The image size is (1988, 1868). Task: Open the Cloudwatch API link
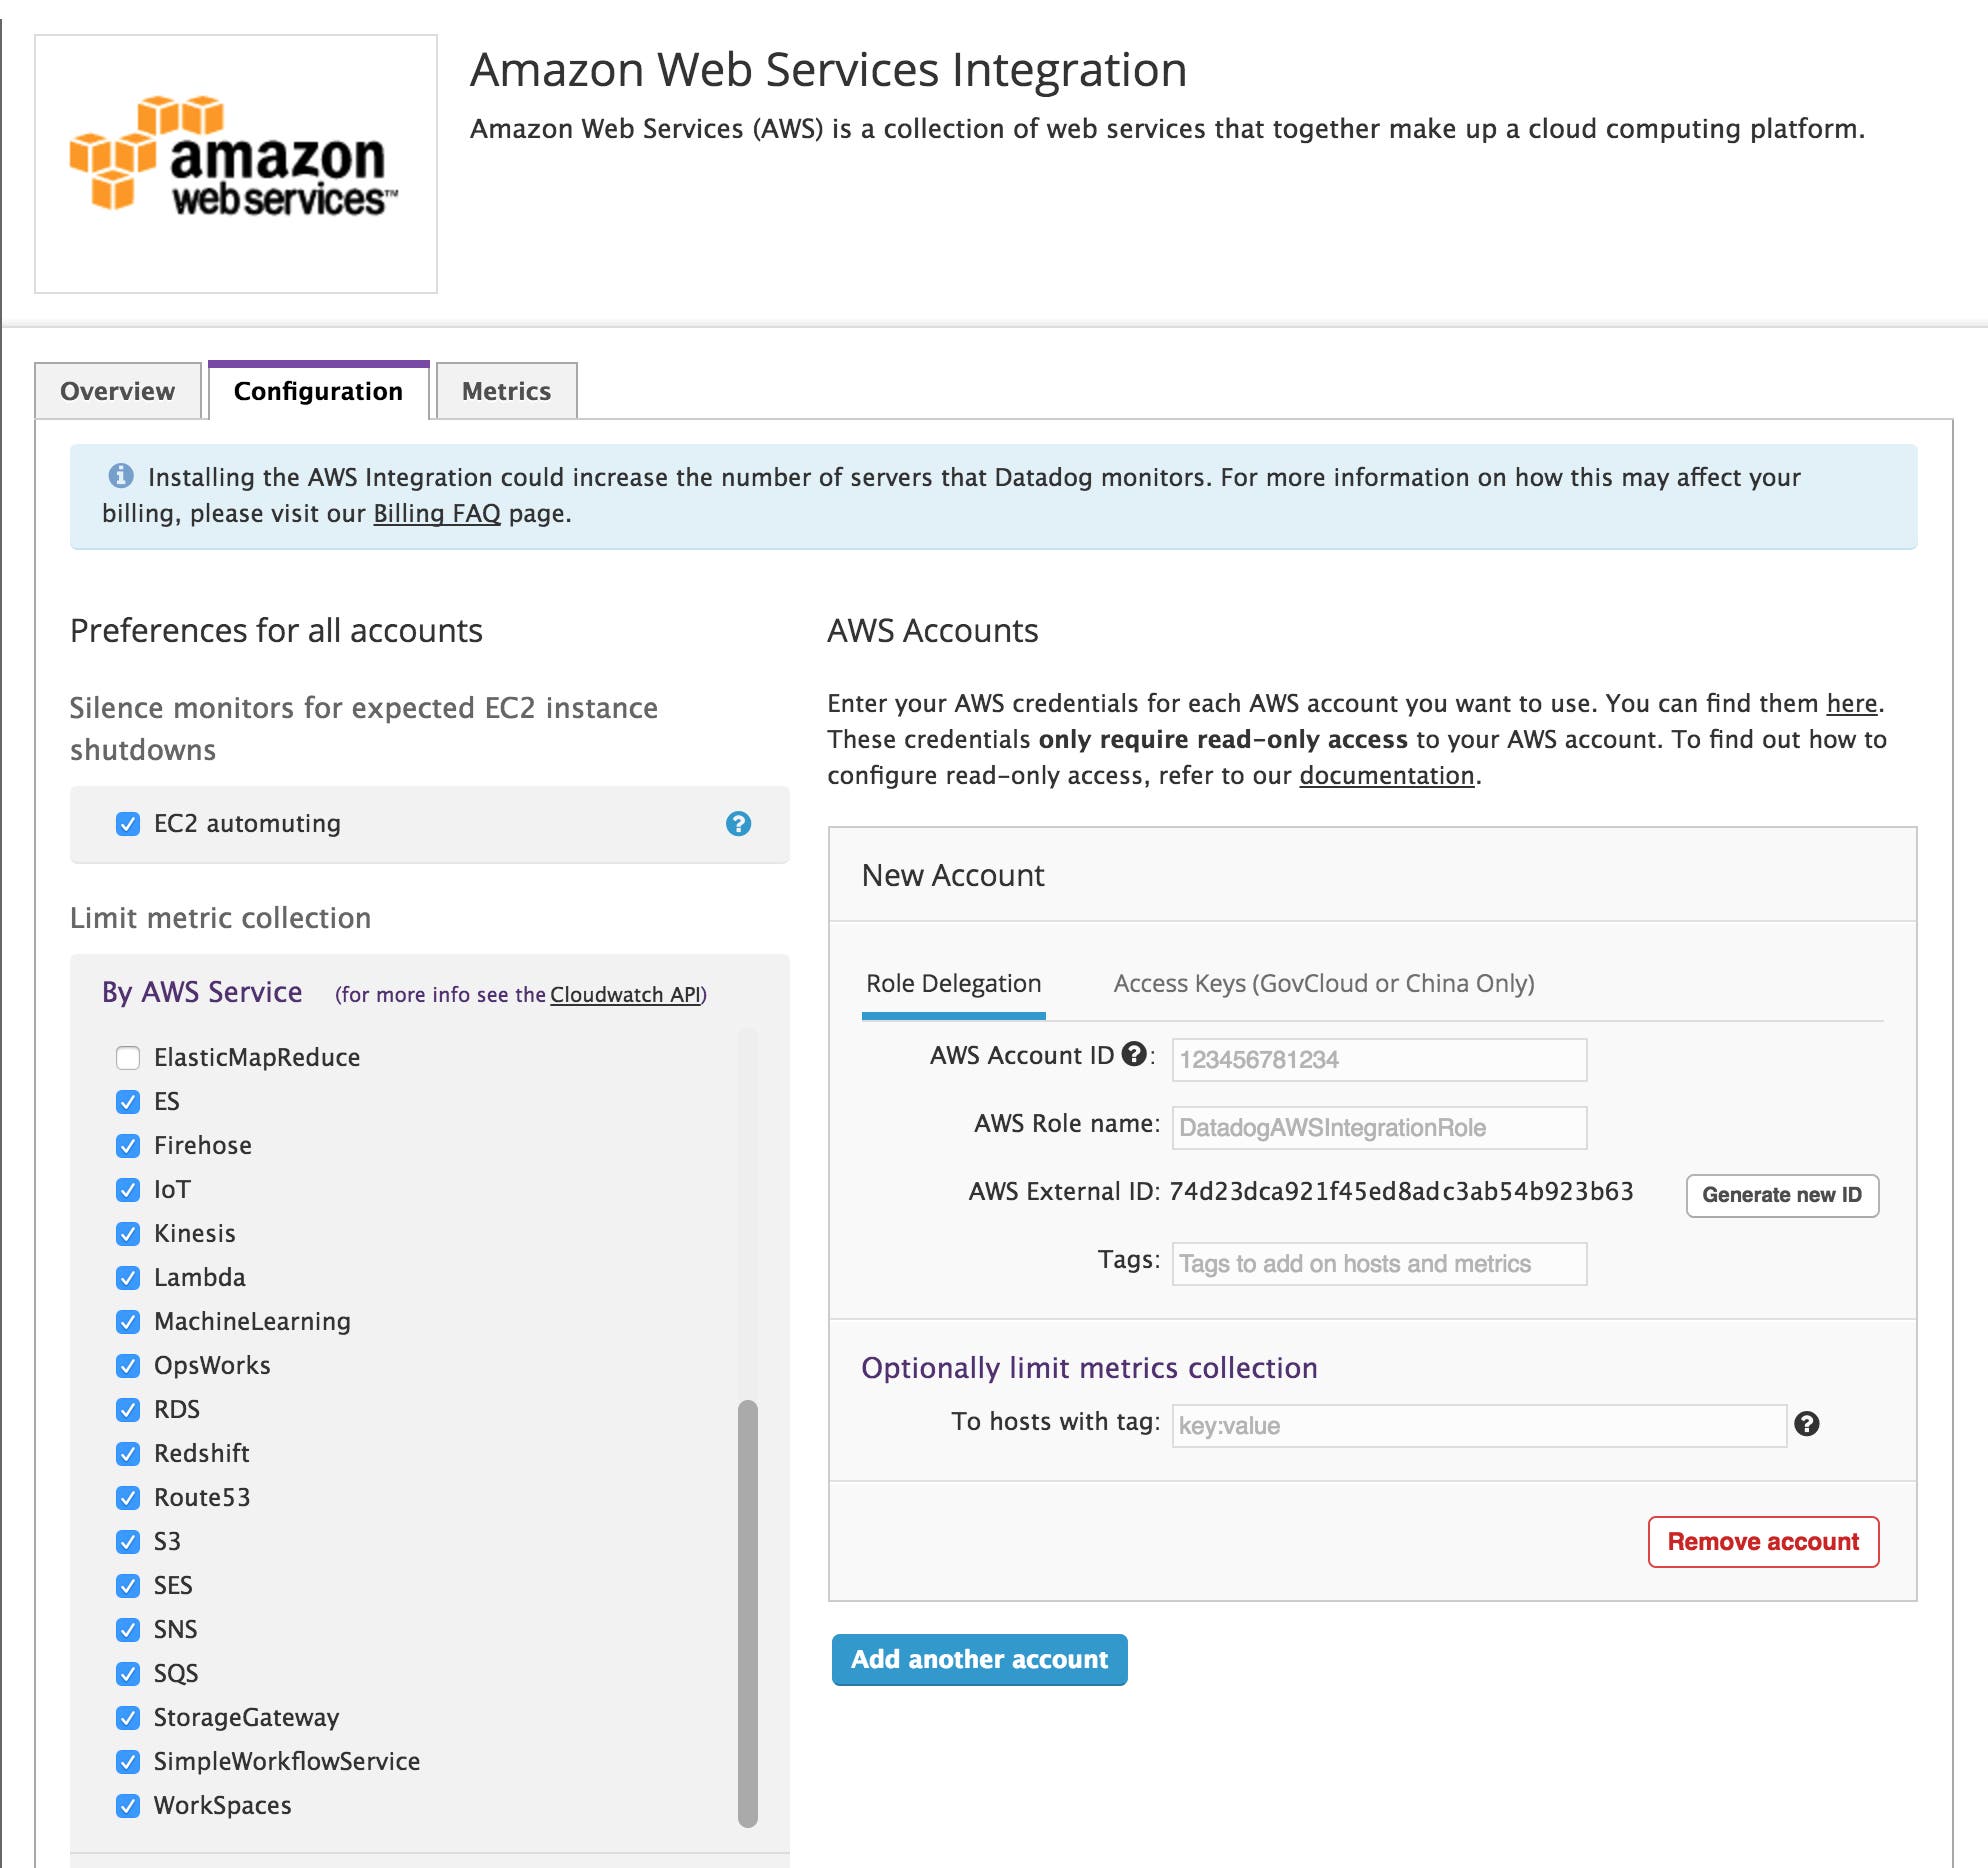click(x=627, y=994)
